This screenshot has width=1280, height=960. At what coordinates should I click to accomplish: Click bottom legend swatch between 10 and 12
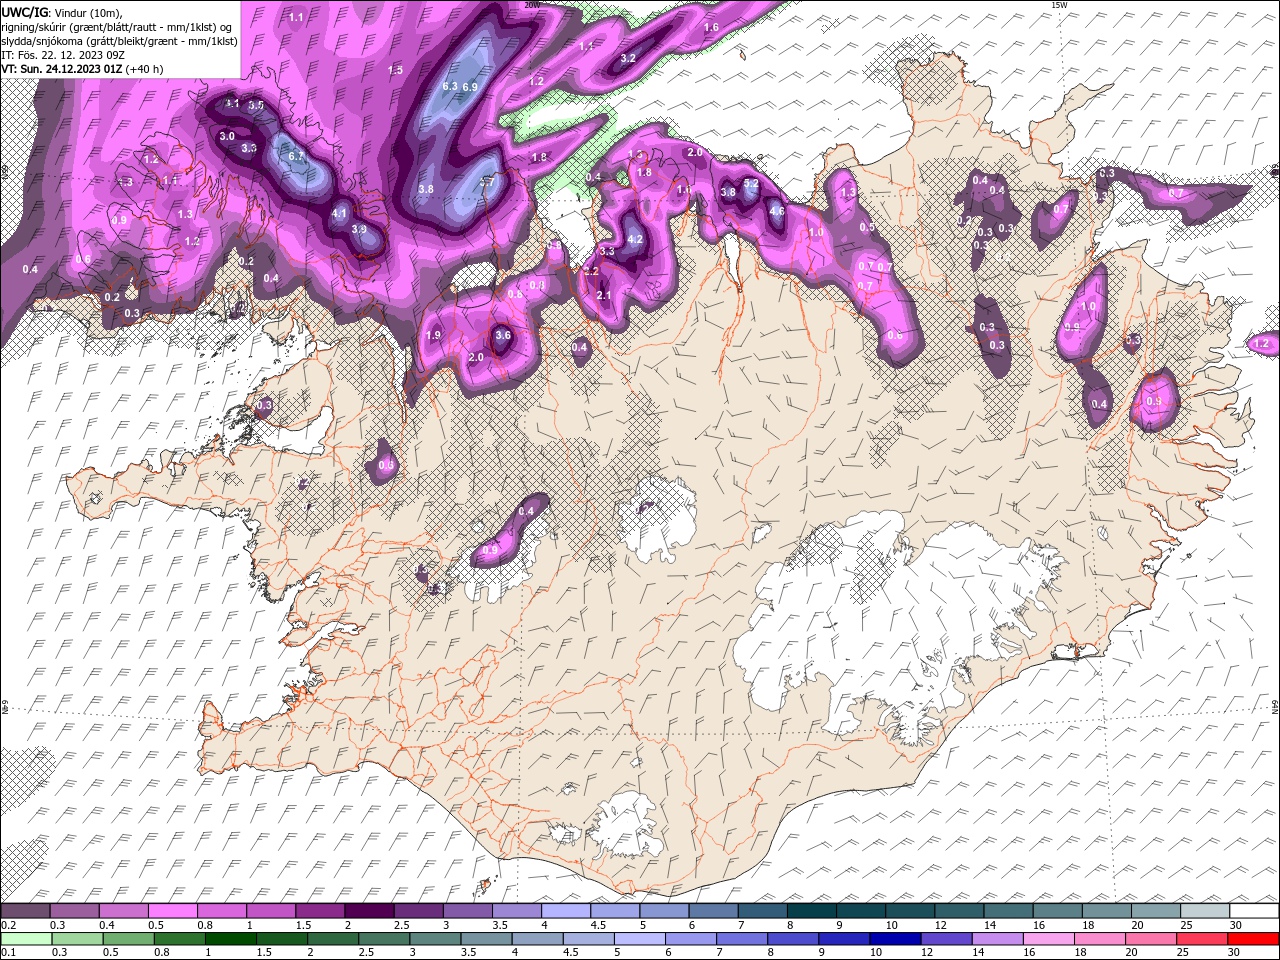(x=893, y=939)
